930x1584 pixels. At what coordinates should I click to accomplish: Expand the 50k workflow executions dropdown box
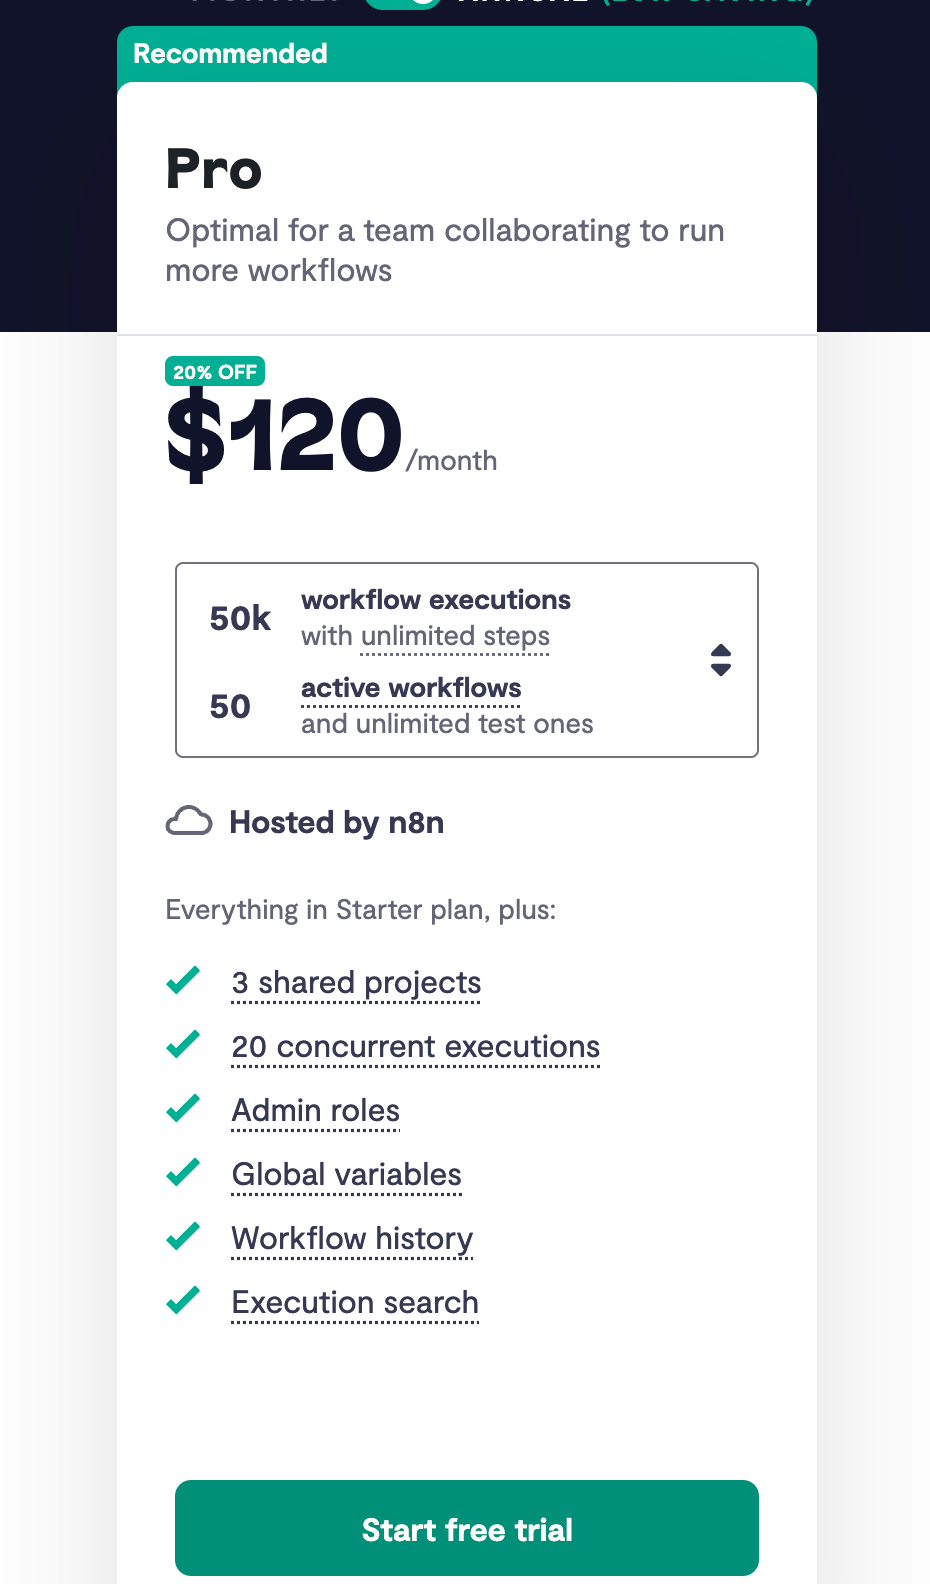(467, 660)
